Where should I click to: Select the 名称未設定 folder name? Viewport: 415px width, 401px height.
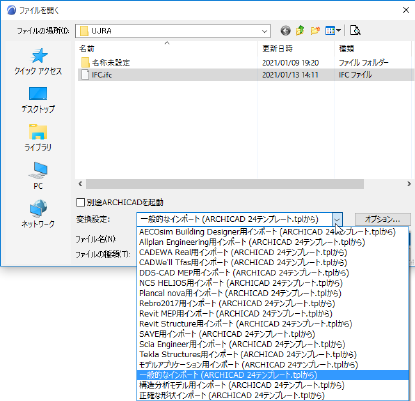pos(111,62)
